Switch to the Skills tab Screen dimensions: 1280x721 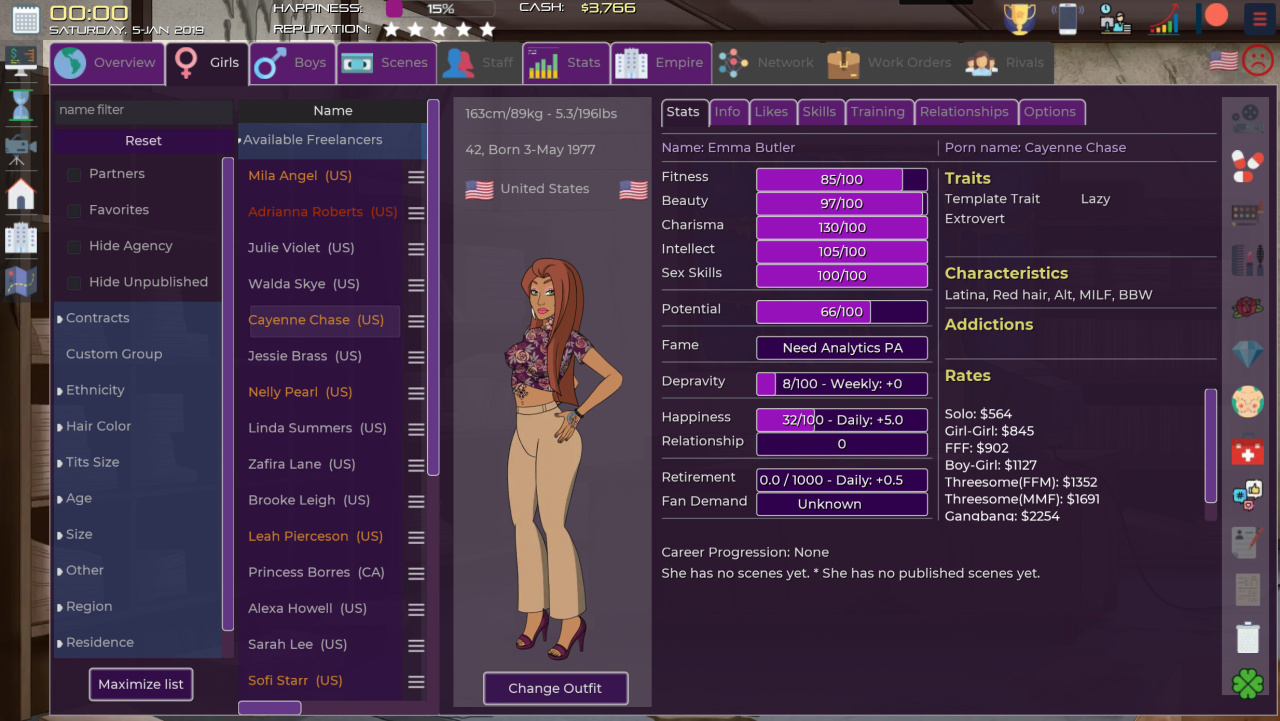[819, 112]
